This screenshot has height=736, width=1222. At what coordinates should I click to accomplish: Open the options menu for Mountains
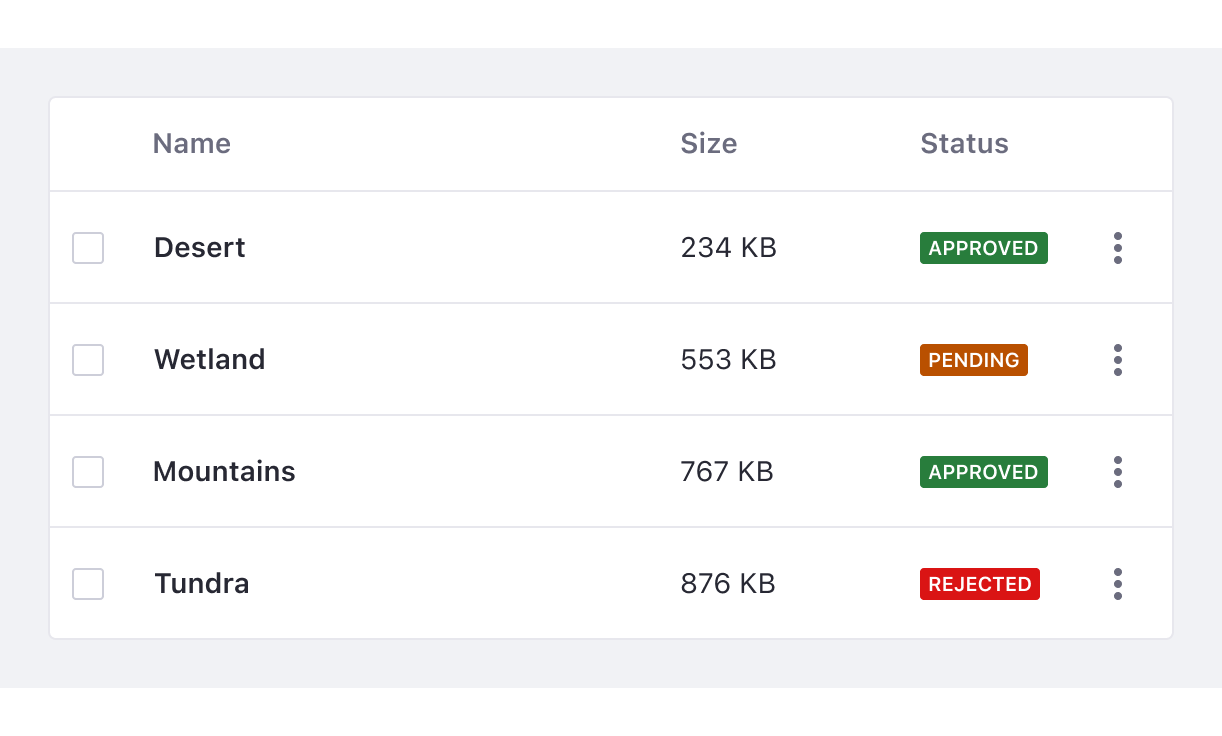(1117, 472)
